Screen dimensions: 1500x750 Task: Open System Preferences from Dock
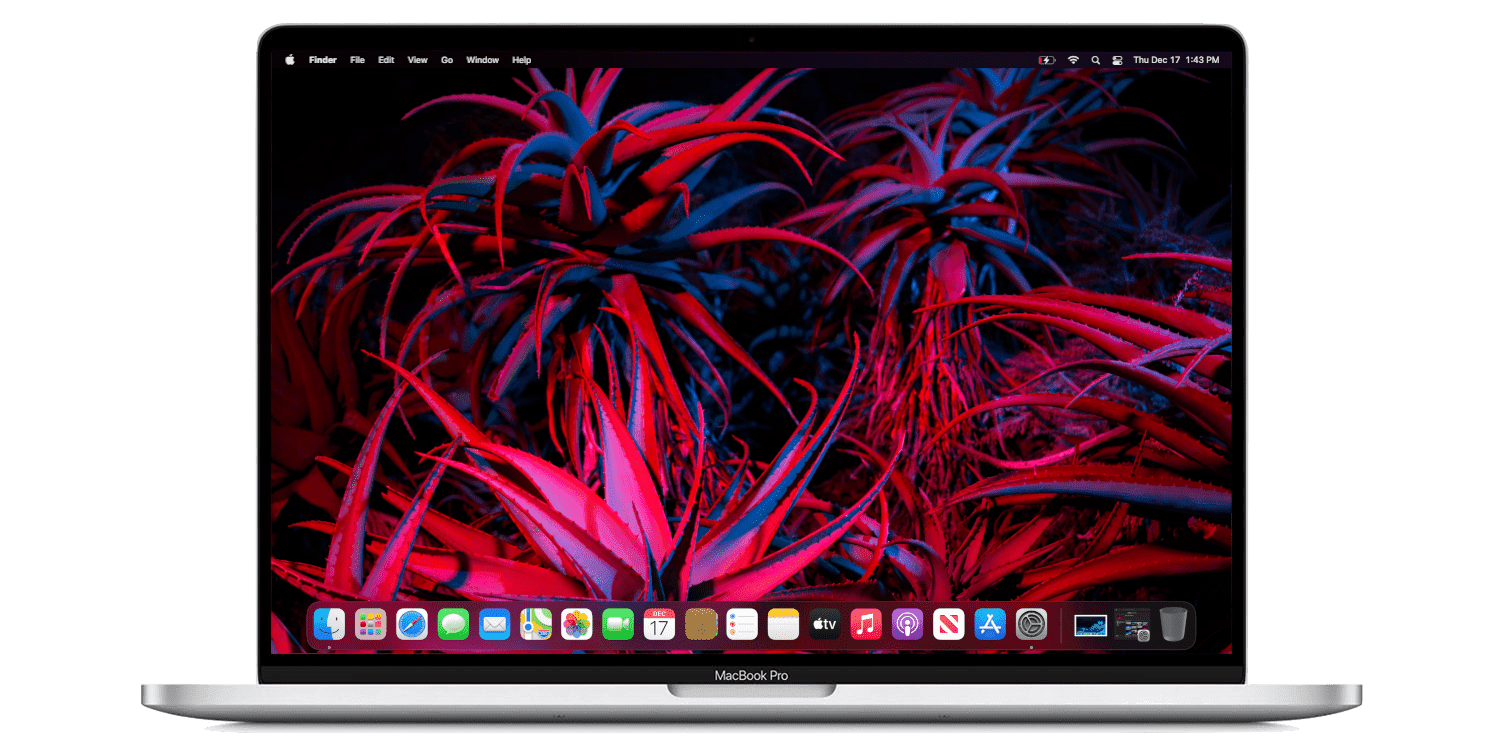tap(1031, 625)
